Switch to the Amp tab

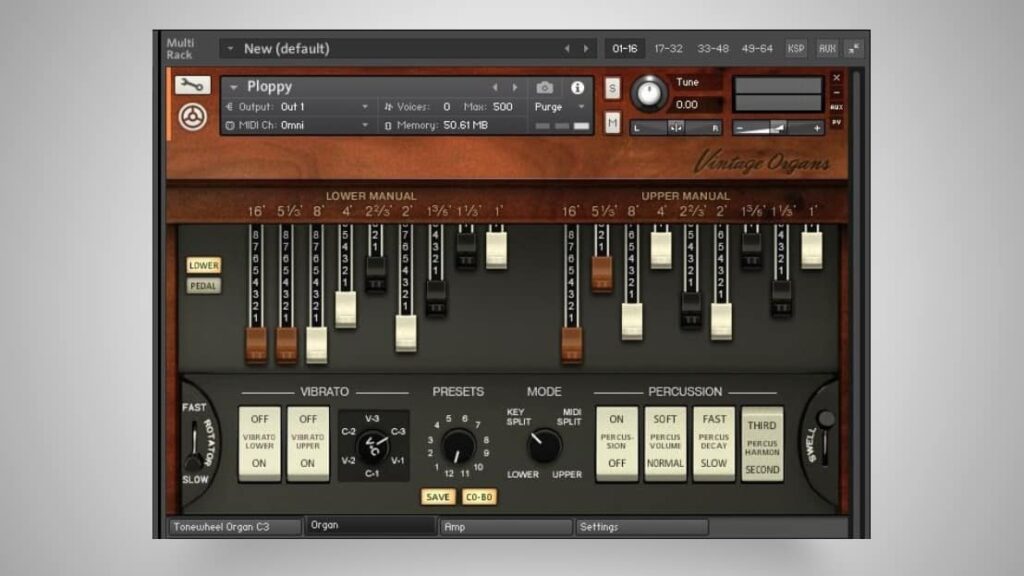[x=505, y=526]
